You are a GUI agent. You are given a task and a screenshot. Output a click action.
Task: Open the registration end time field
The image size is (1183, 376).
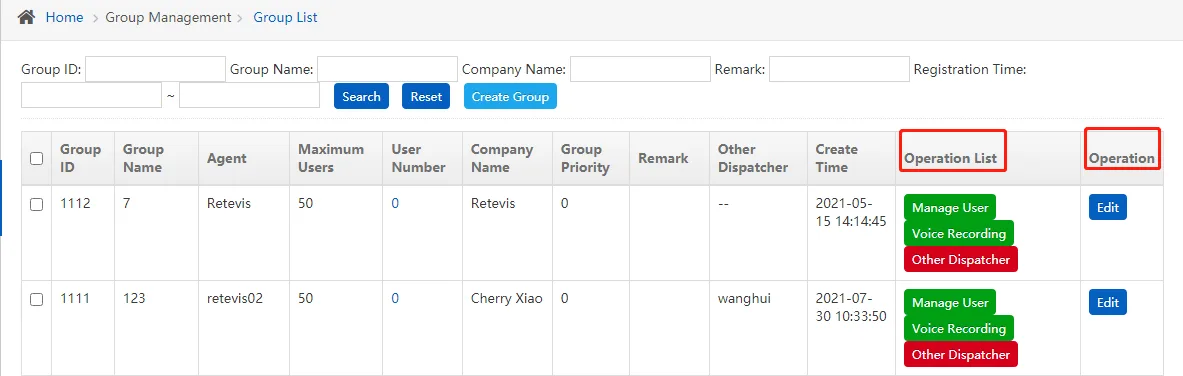[250, 96]
